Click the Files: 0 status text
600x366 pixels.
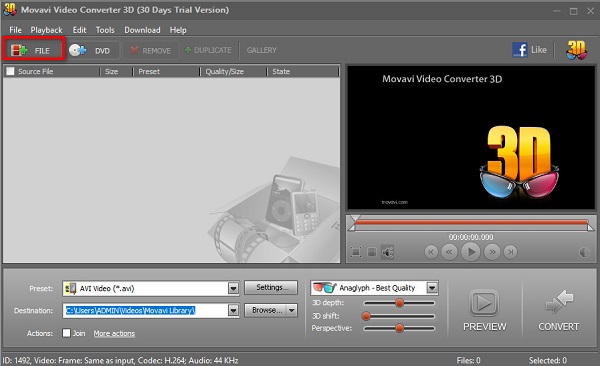[x=468, y=360]
